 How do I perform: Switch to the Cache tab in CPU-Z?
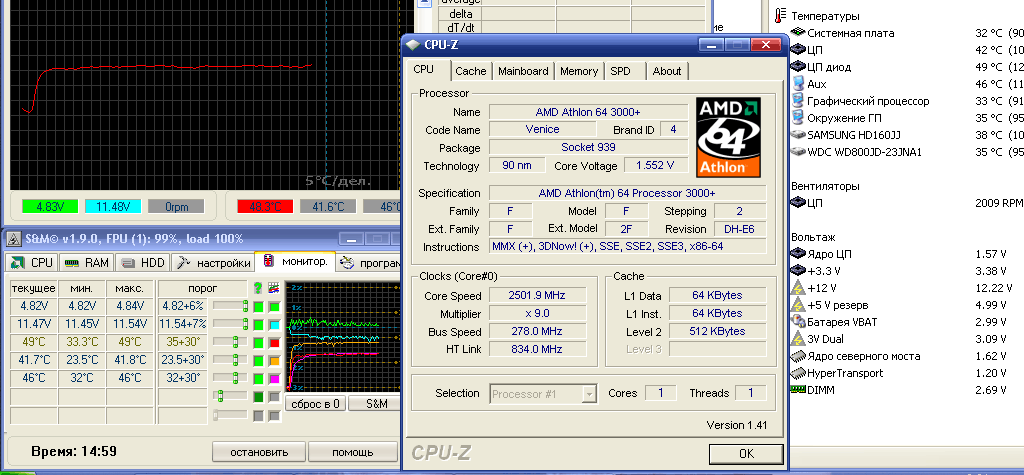[471, 71]
